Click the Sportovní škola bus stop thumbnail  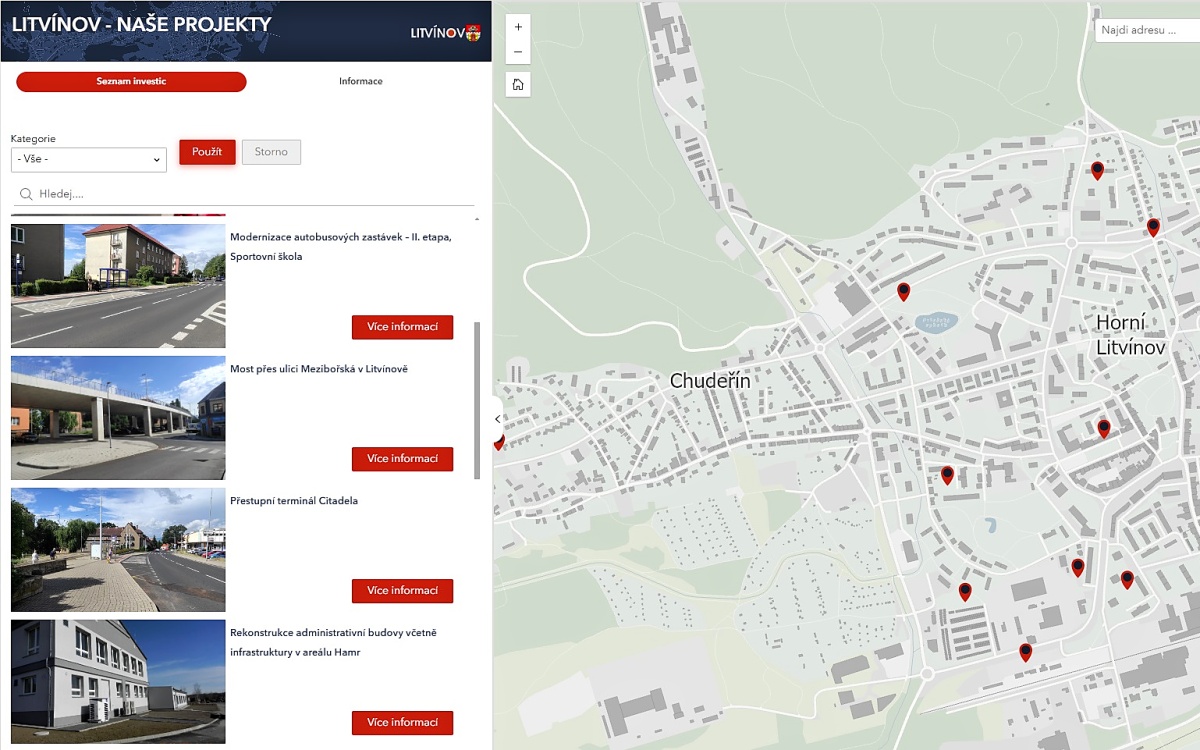tap(118, 286)
